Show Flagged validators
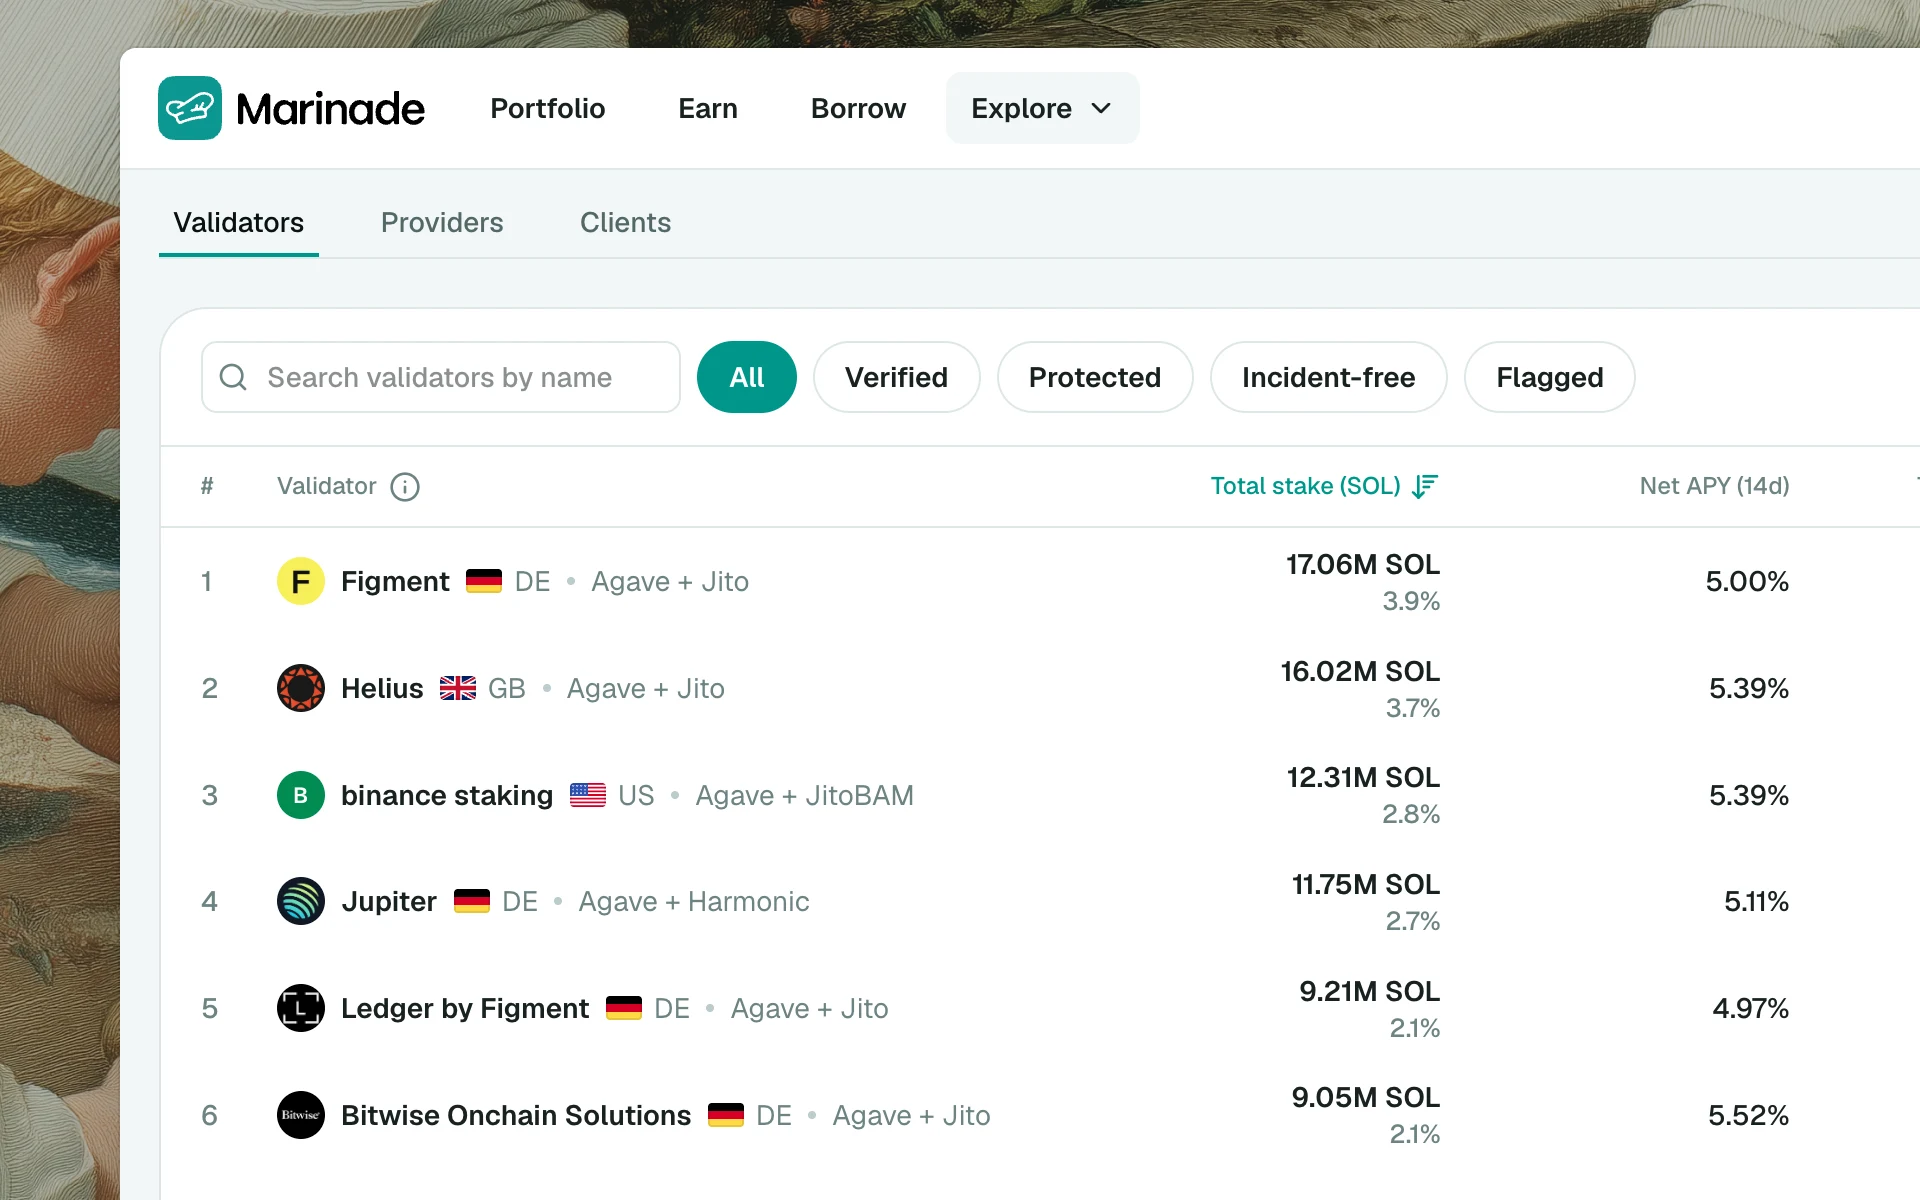Viewport: 1920px width, 1200px height. [1550, 377]
